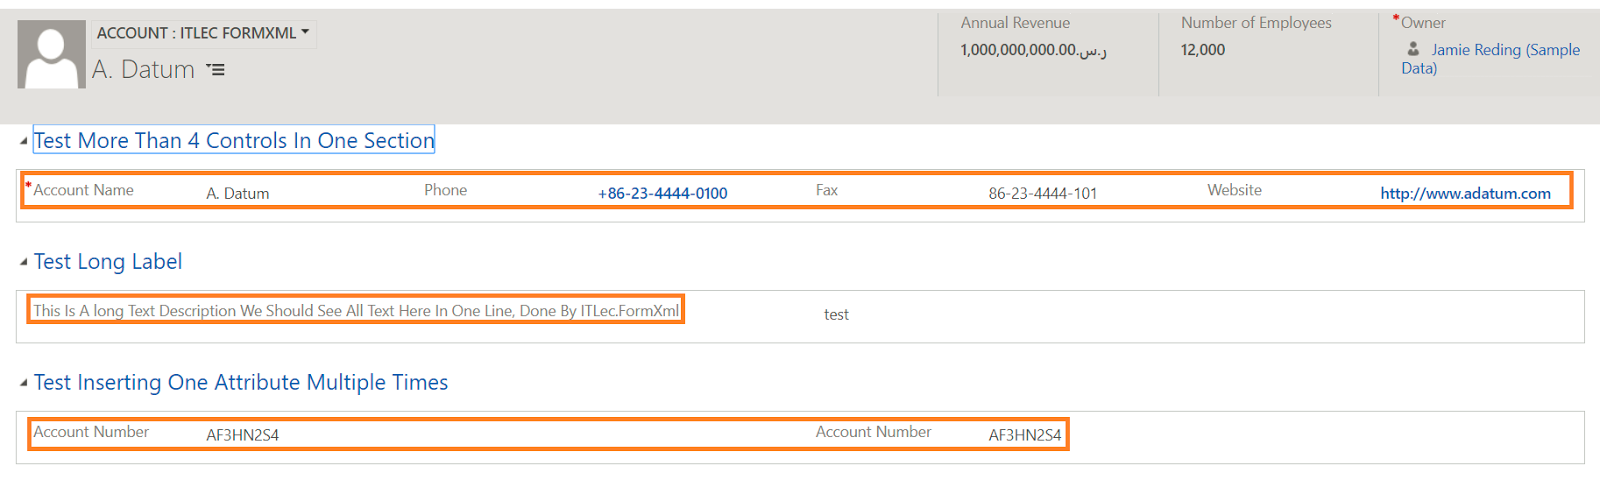
Task: Open the record list icon next to A. Datum
Action: pos(215,70)
